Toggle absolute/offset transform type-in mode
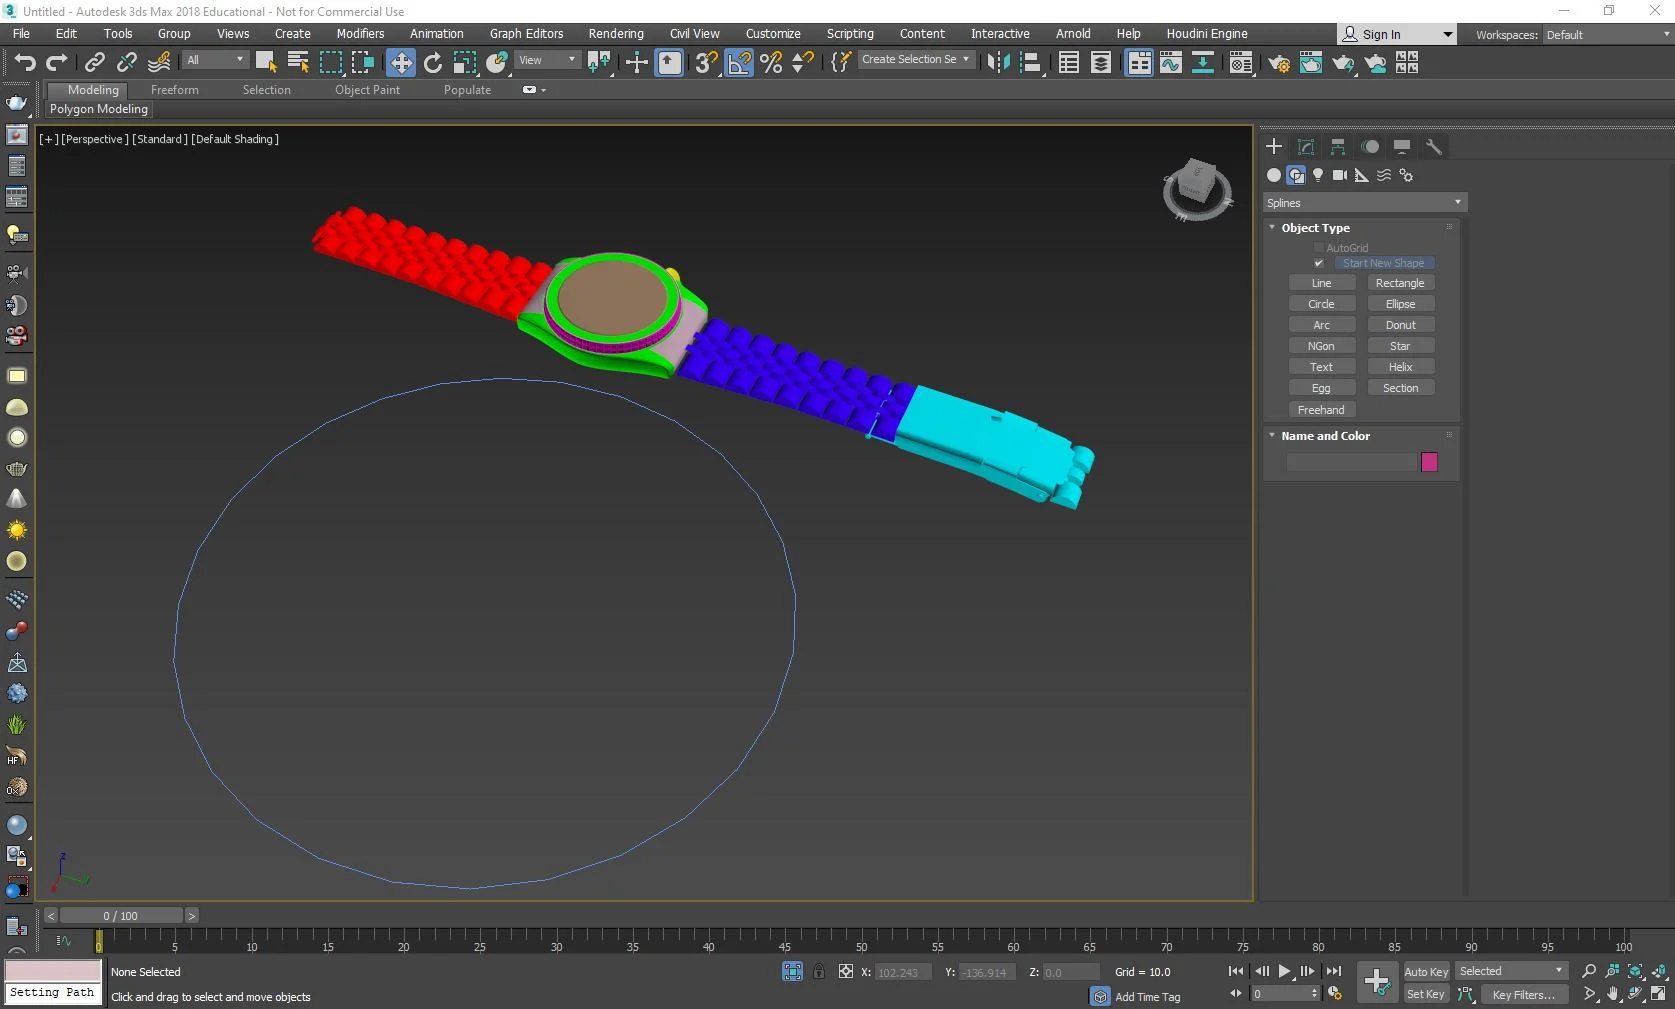The height and width of the screenshot is (1009, 1675). pyautogui.click(x=846, y=971)
